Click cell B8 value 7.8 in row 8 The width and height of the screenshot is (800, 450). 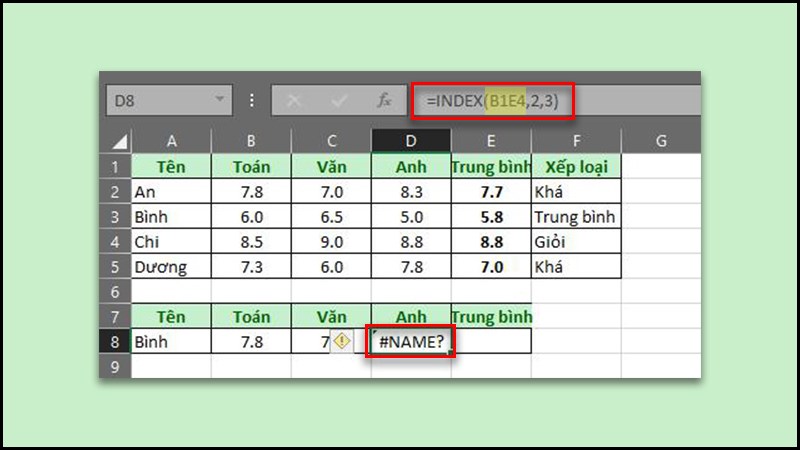(251, 342)
